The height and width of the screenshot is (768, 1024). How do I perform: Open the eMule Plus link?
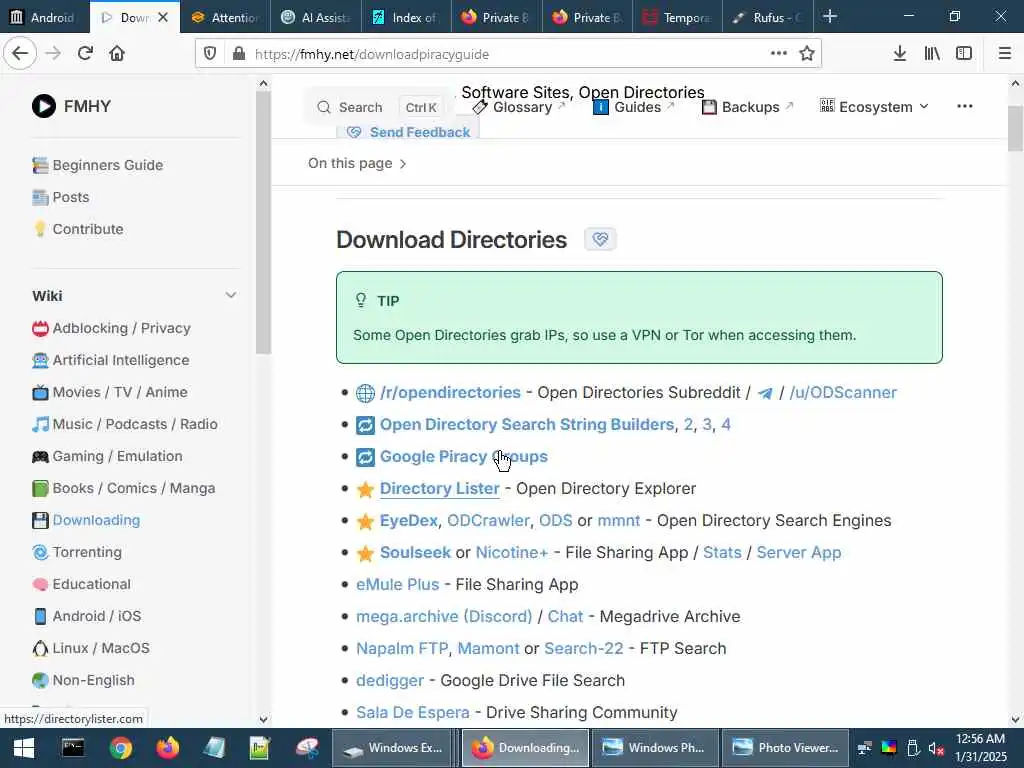(398, 584)
